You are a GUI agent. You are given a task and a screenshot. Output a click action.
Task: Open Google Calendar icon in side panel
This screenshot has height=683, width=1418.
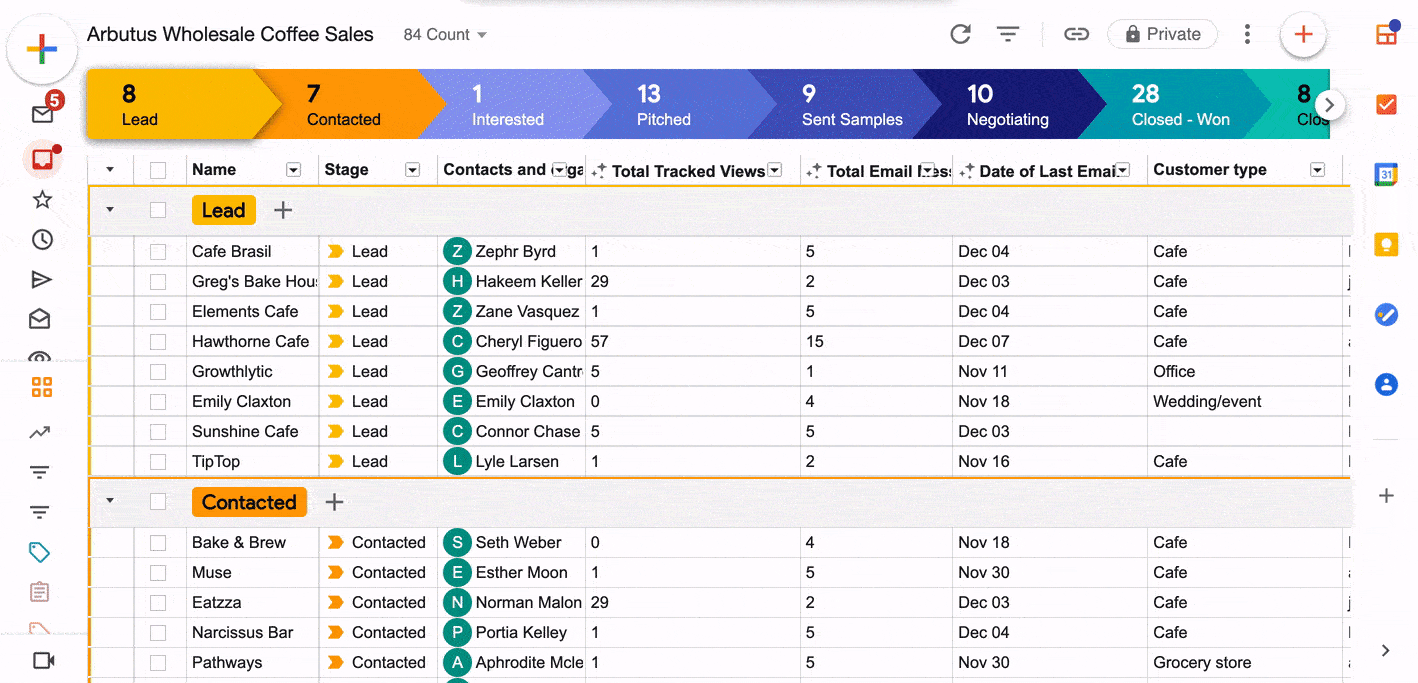pos(1386,174)
